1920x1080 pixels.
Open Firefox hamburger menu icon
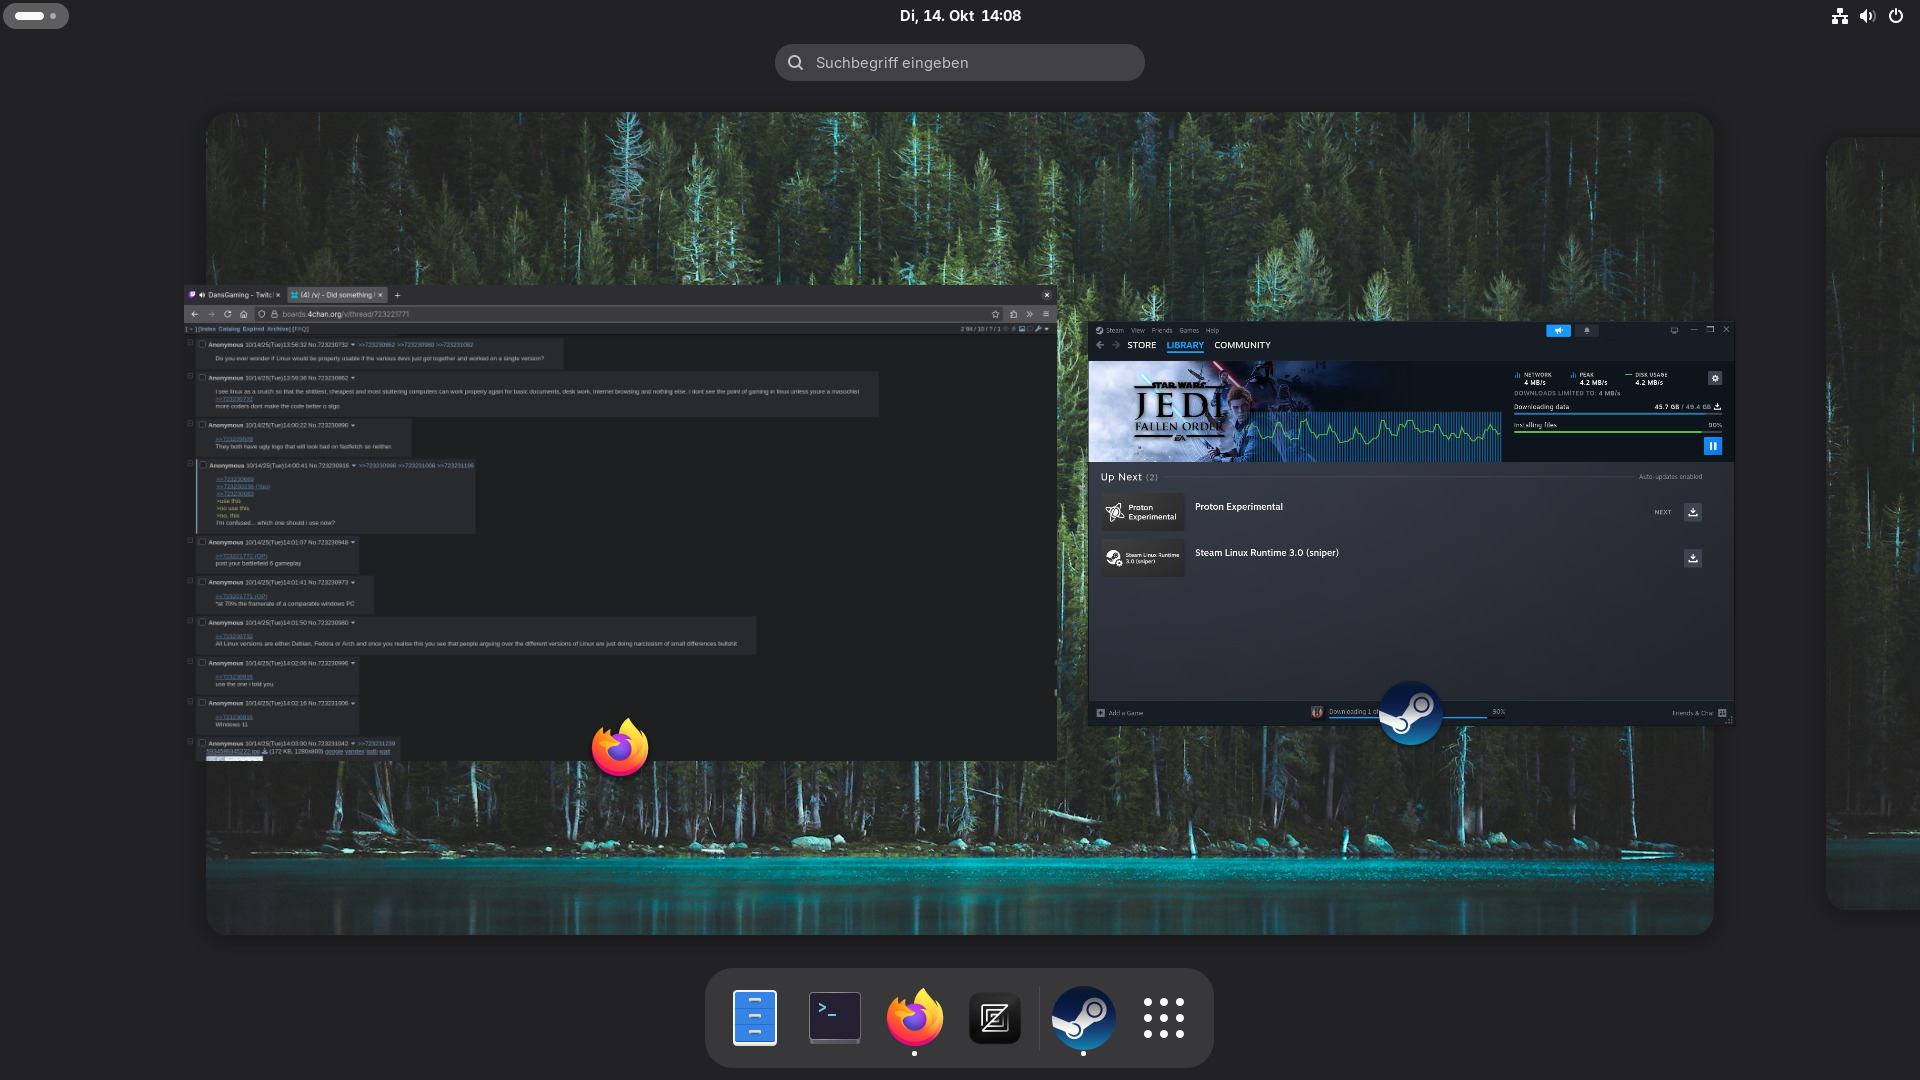[1046, 314]
